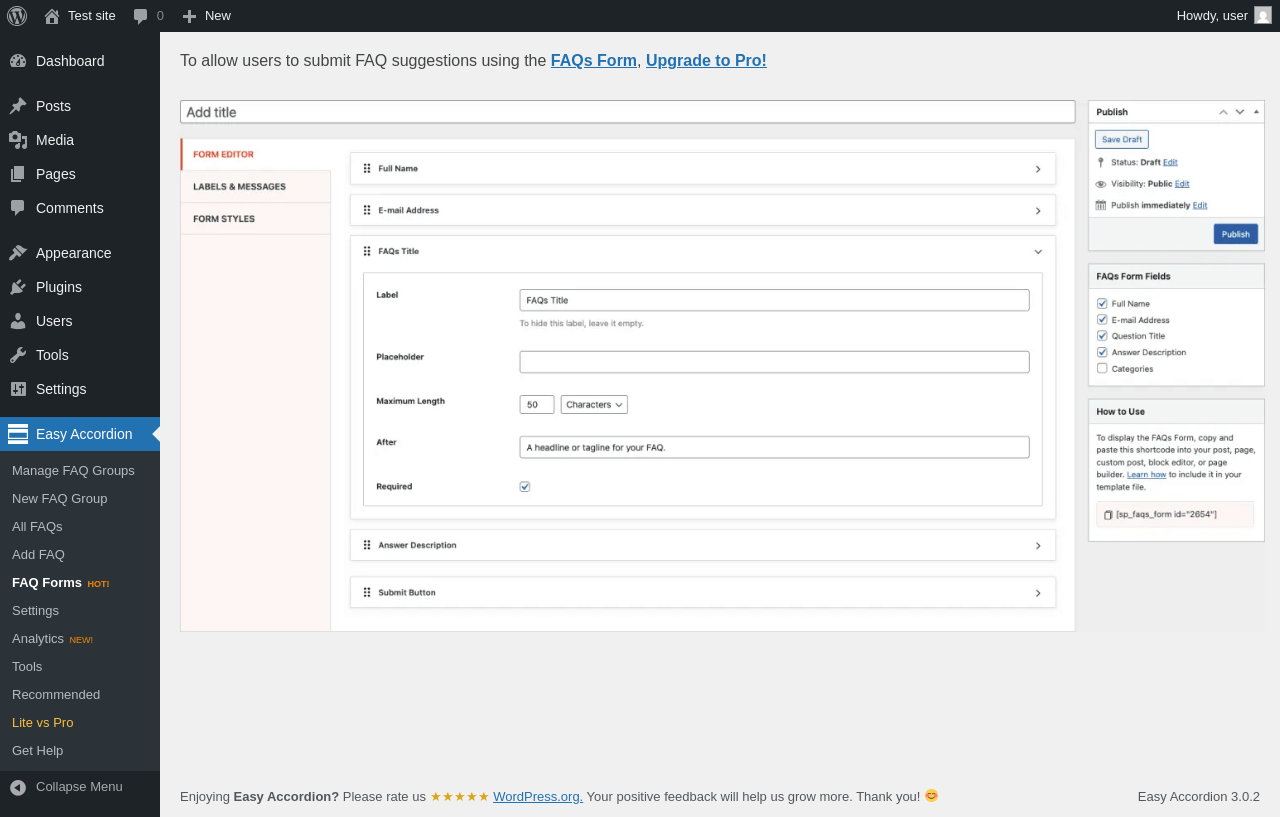Click the shortcode copy icon
Screen dimensions: 1280x817
tap(1108, 515)
